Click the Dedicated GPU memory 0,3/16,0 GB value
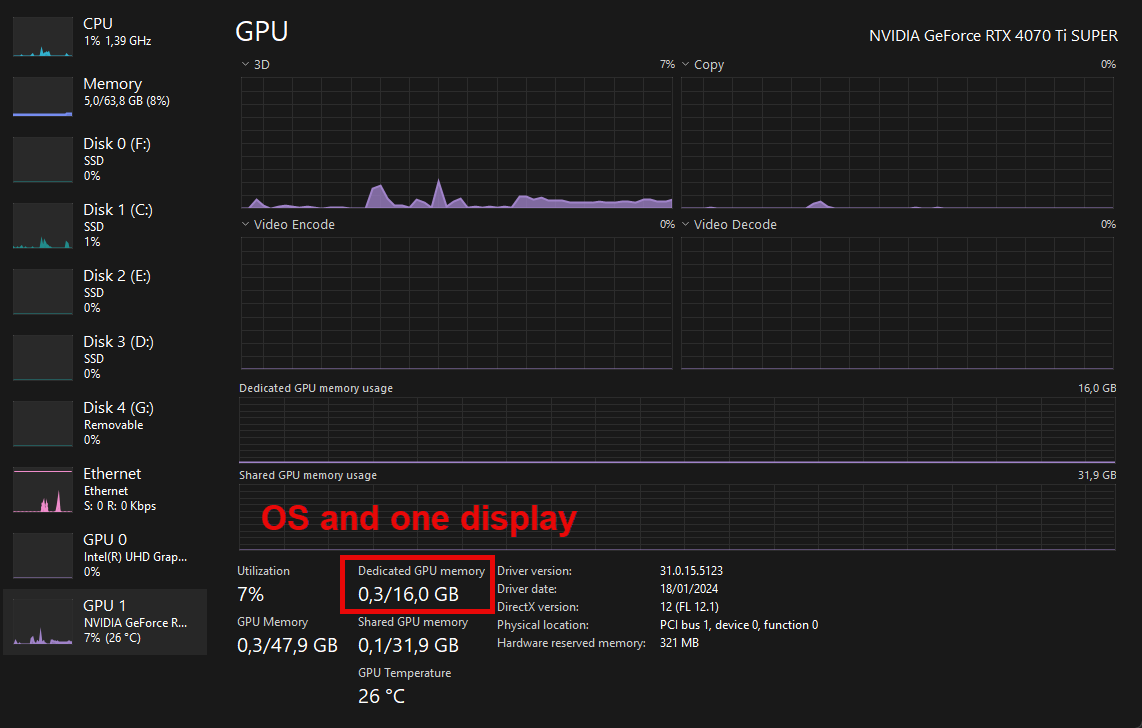This screenshot has height=728, width=1142. click(x=408, y=594)
